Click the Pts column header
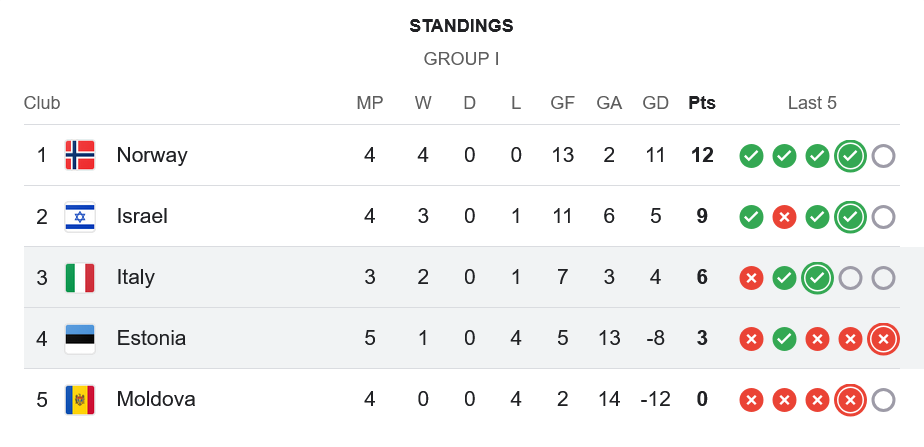This screenshot has width=924, height=447. point(702,103)
